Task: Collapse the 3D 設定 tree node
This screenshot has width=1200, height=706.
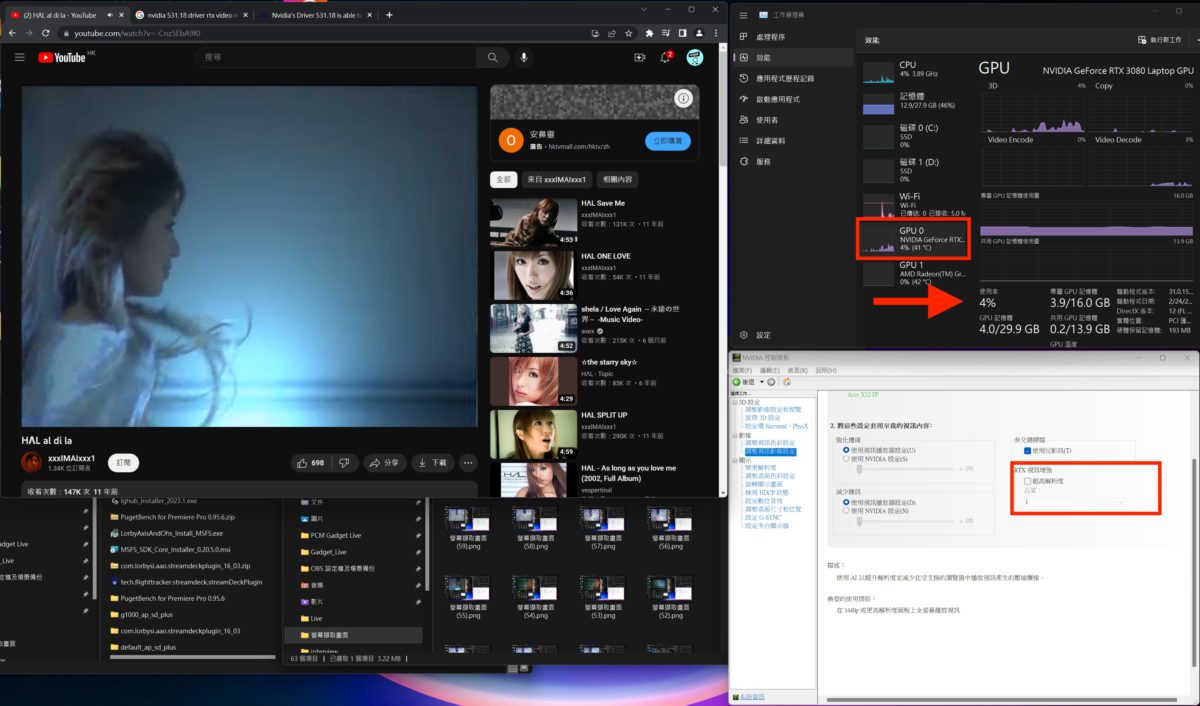Action: coord(737,402)
